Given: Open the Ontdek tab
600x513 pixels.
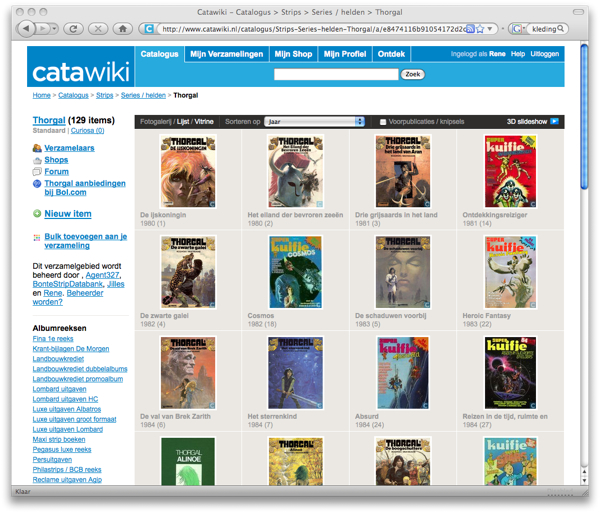Looking at the screenshot, I should 391,54.
